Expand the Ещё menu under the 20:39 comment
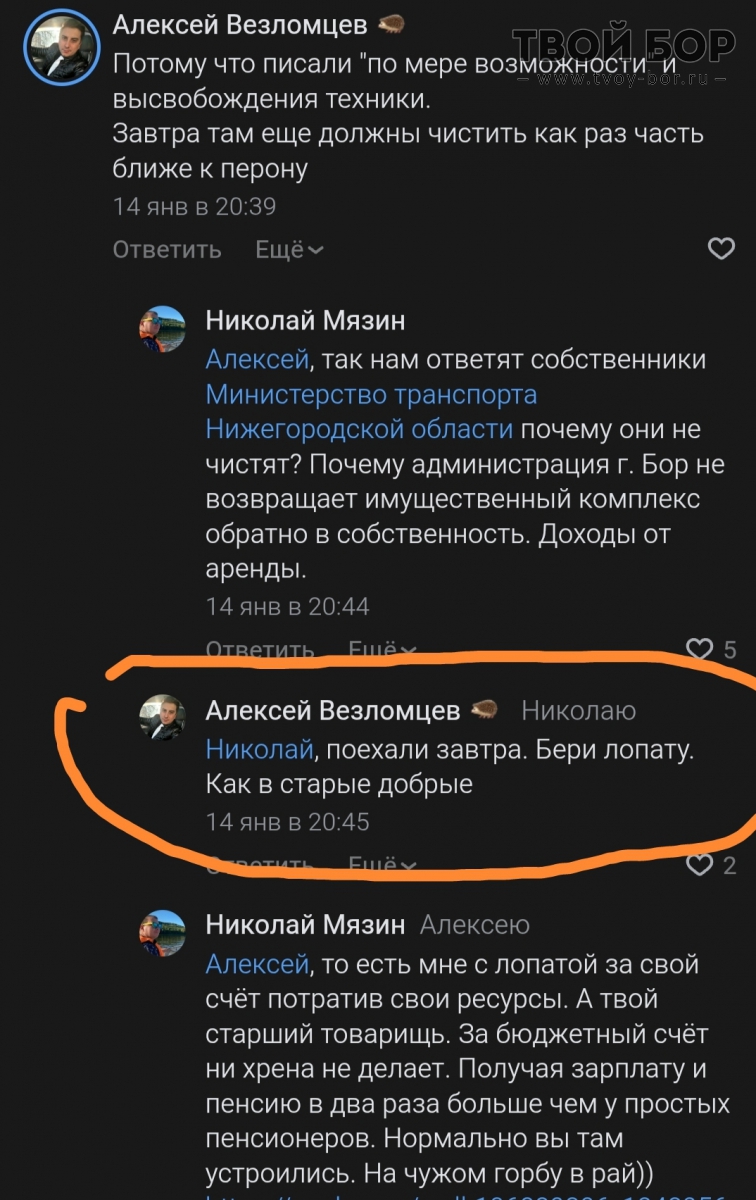Viewport: 756px width, 1200px height. pos(289,249)
